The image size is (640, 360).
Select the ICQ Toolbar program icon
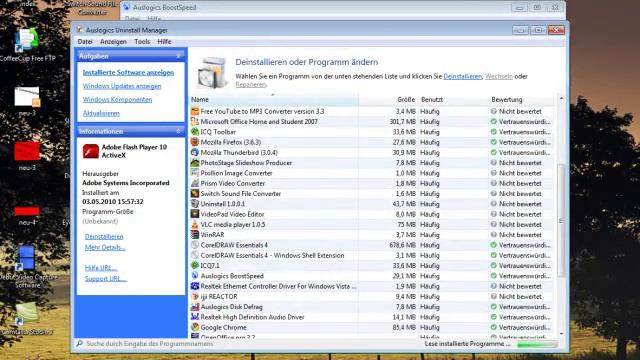point(195,131)
